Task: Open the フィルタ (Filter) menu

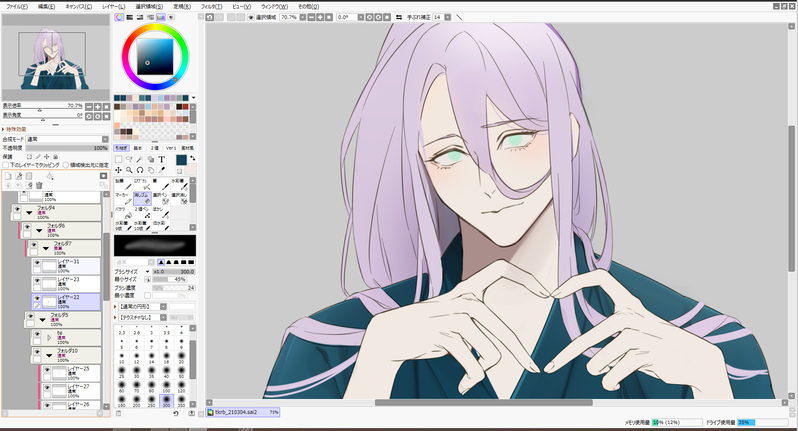Action: pyautogui.click(x=211, y=7)
